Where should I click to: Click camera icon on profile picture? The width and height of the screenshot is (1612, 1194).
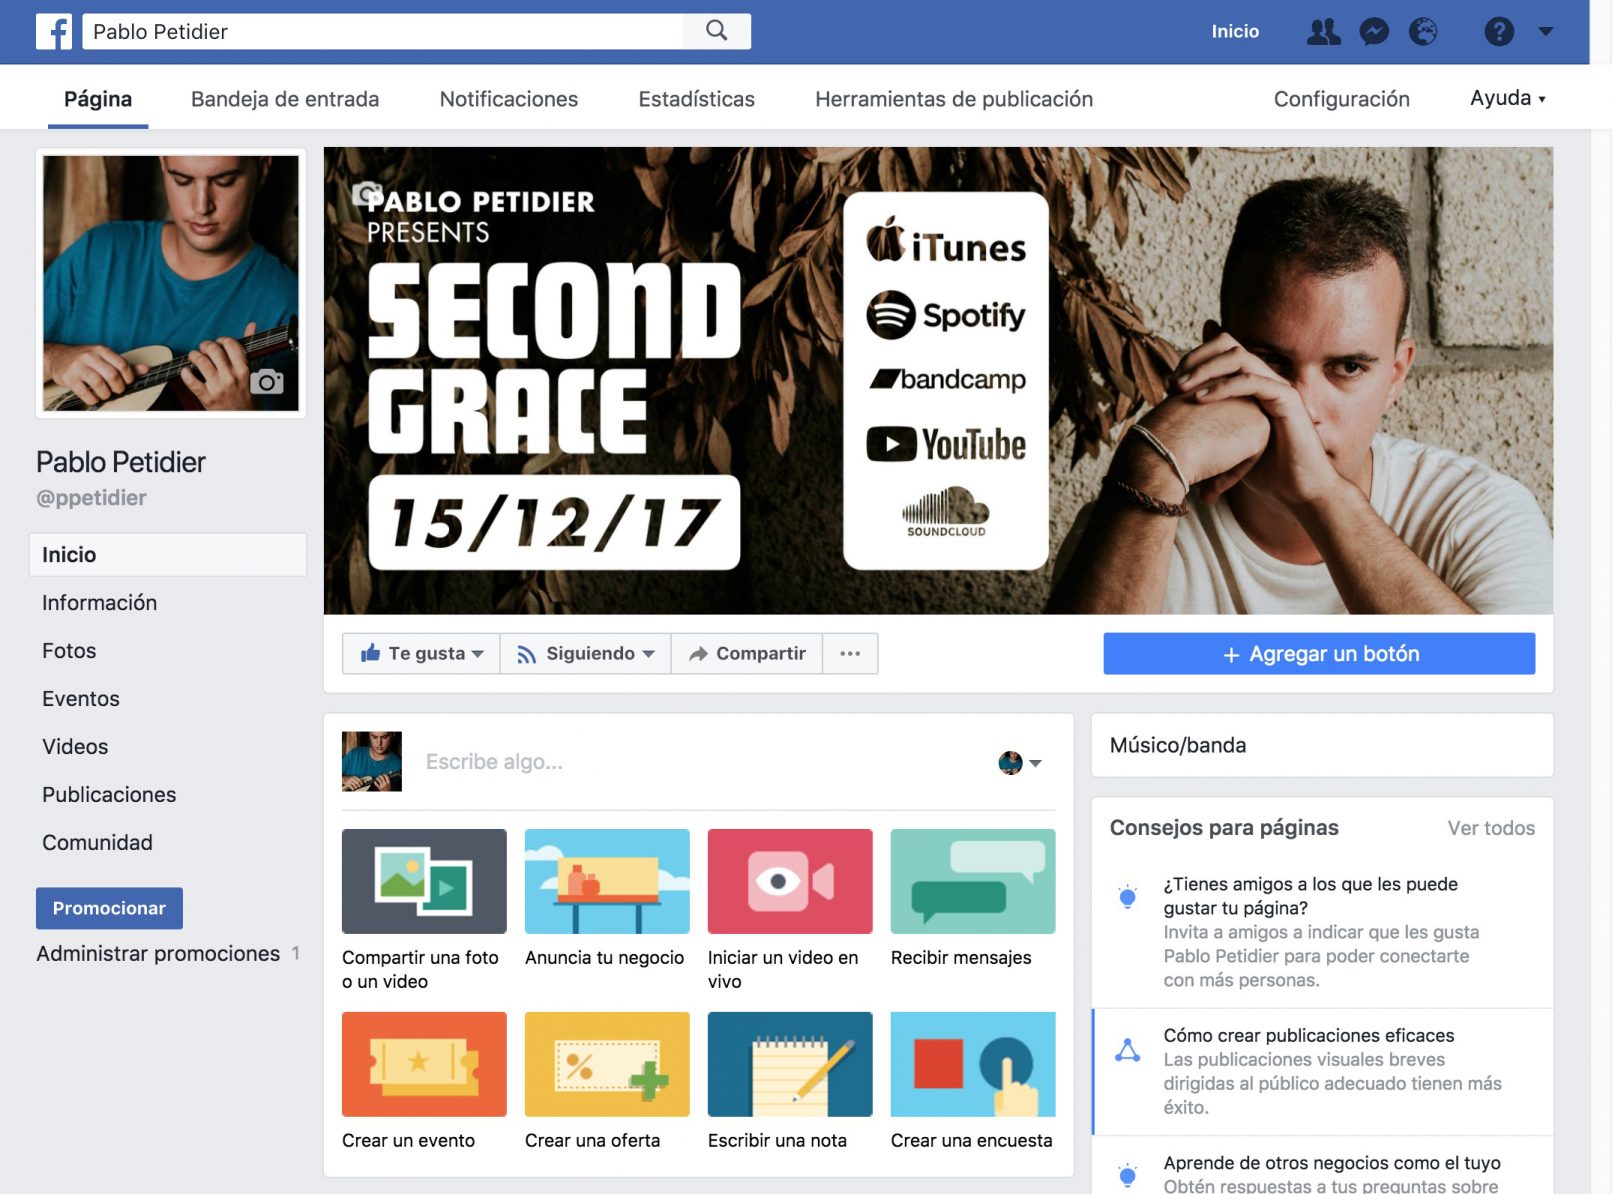[266, 382]
